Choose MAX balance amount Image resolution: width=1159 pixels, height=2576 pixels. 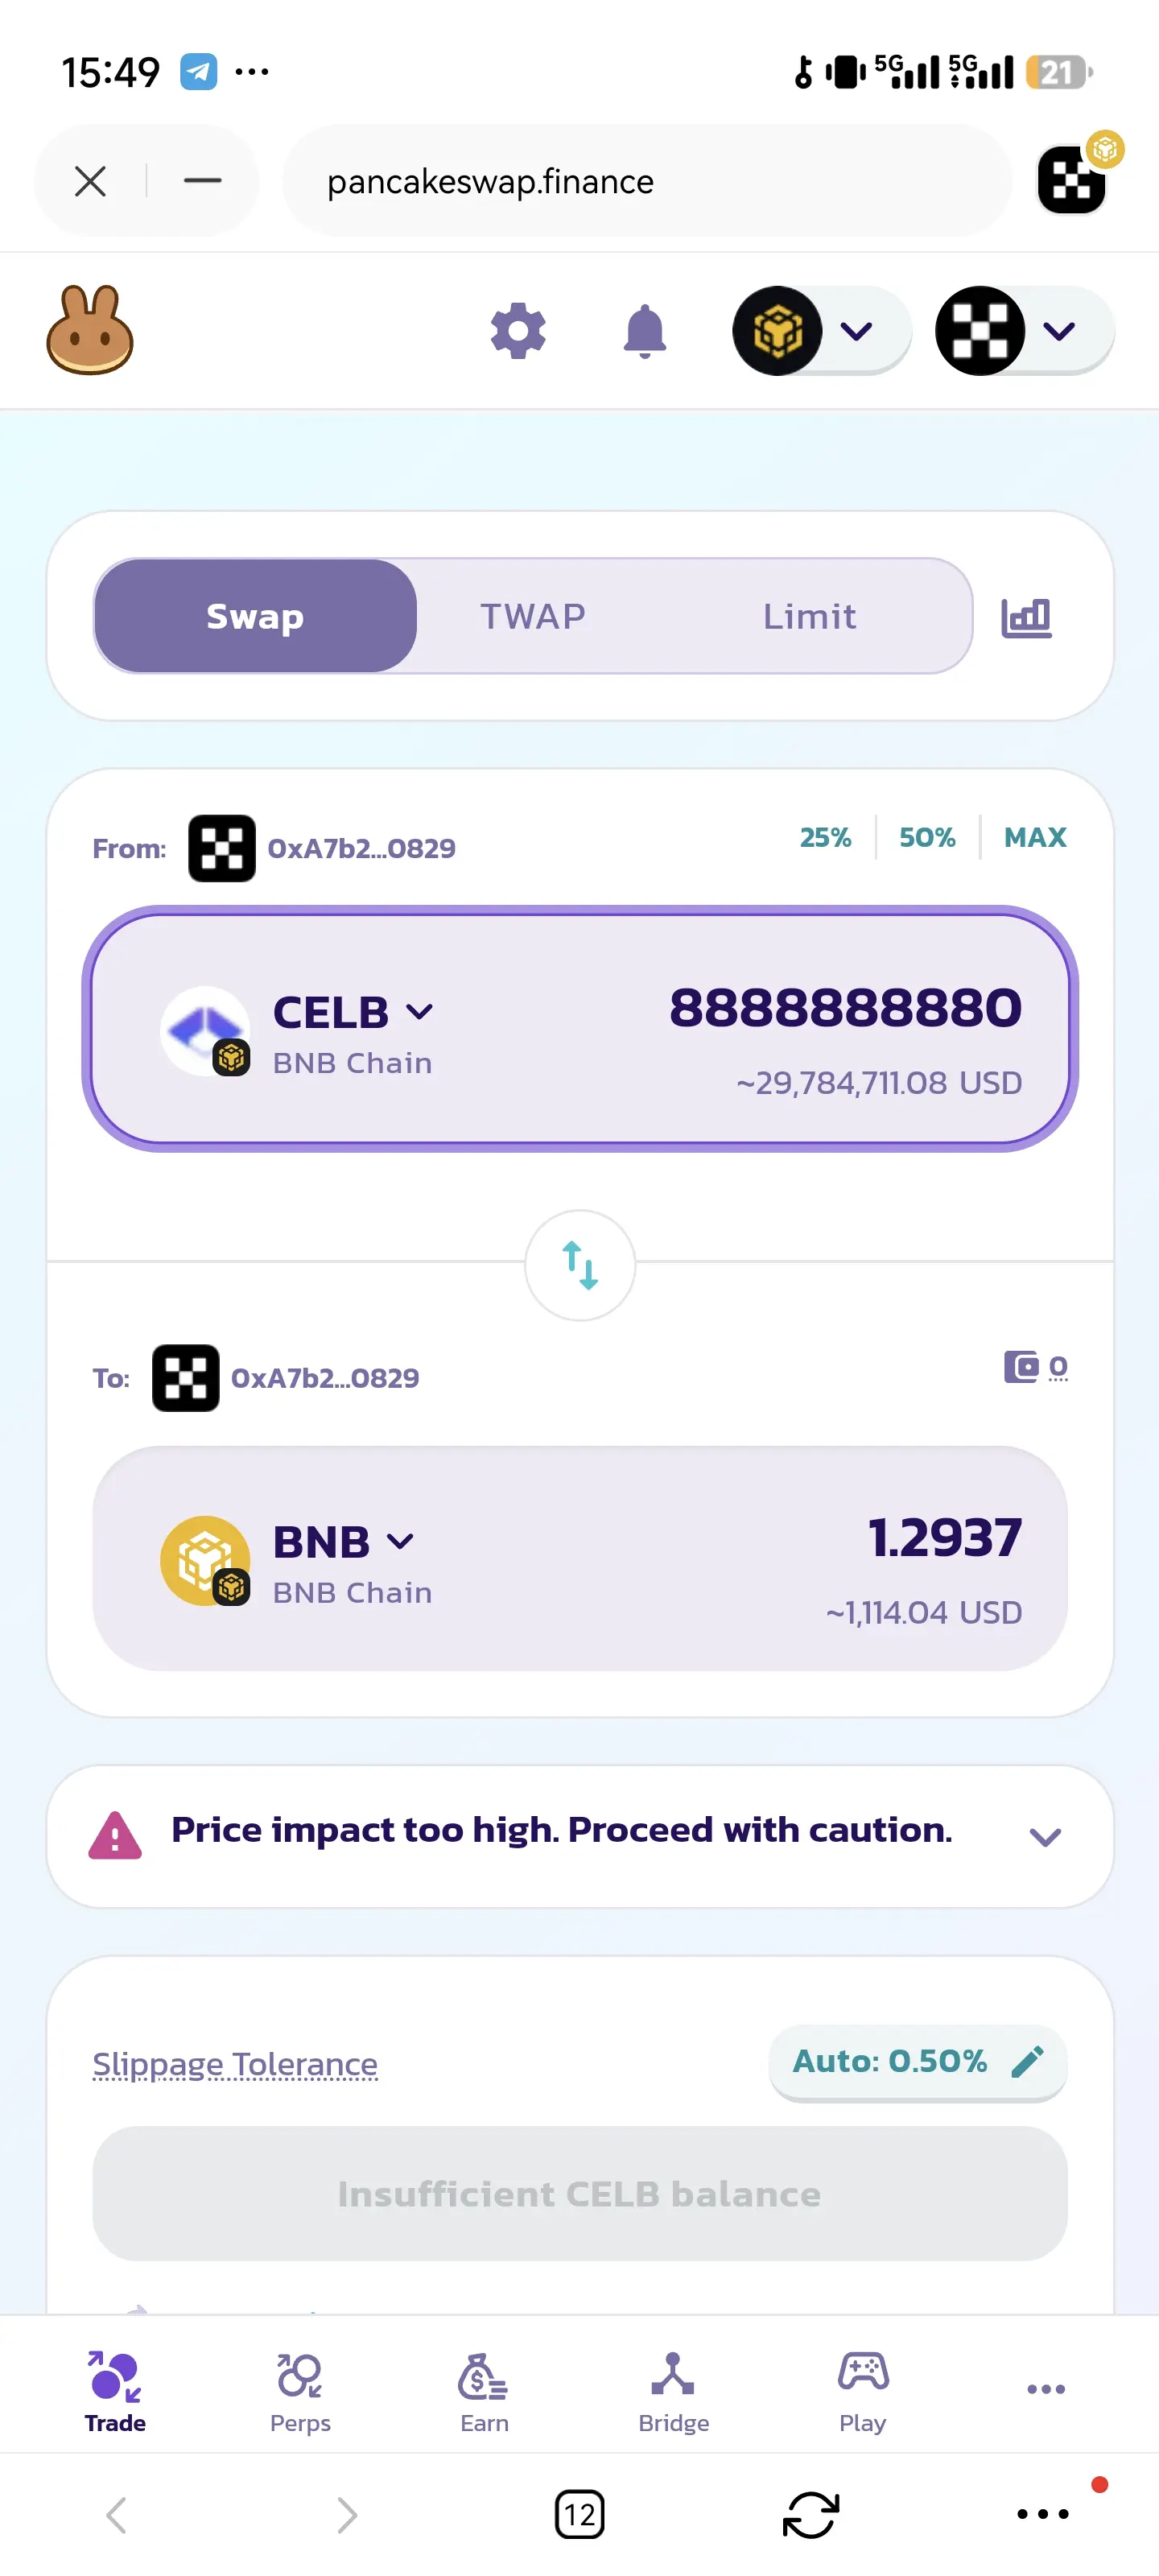(x=1035, y=837)
